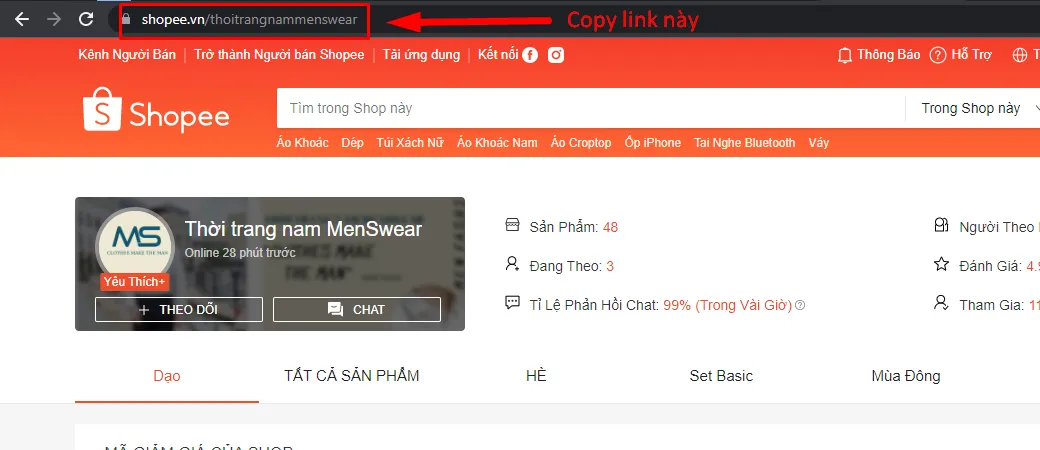
Task: Open the Mùa Đông category tab
Action: tap(905, 376)
